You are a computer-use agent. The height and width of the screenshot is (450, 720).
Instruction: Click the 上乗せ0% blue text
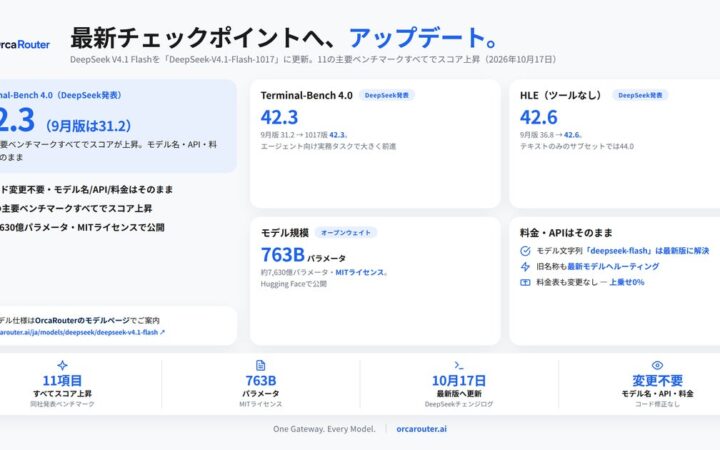(626, 282)
